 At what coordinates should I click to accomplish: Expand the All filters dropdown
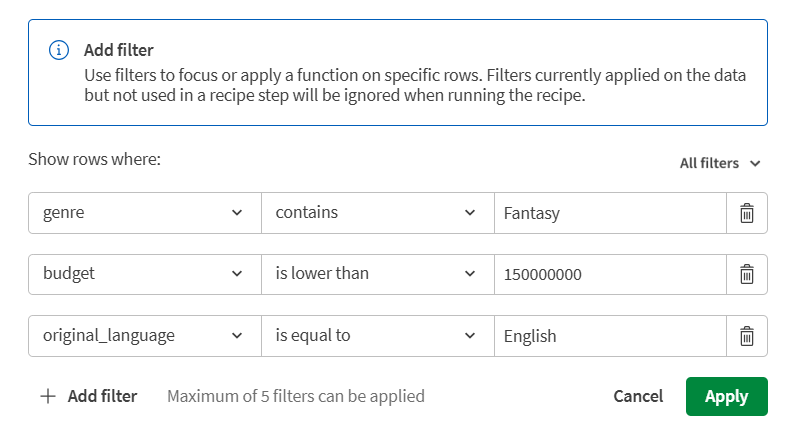point(720,163)
